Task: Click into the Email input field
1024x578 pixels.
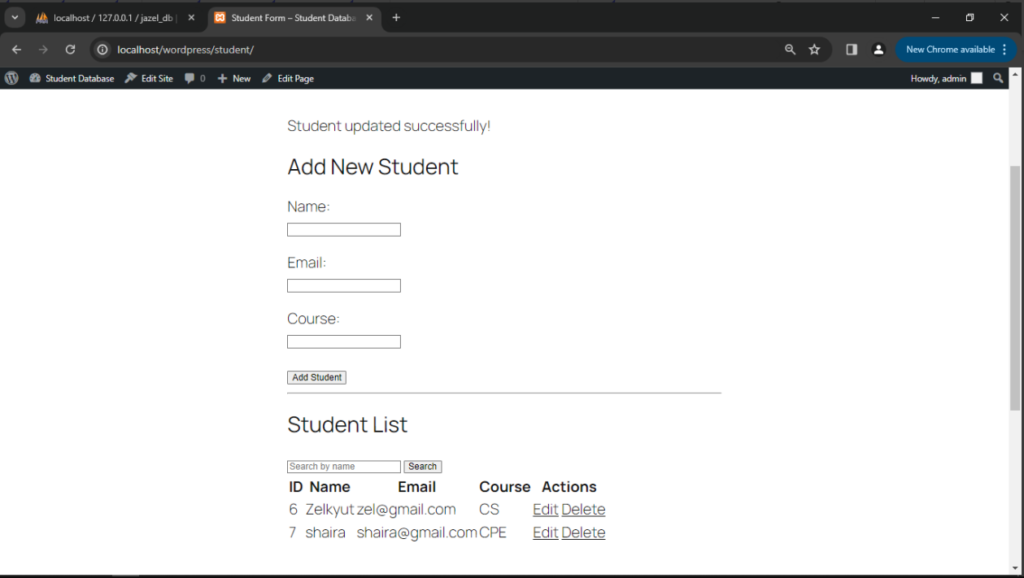Action: (x=343, y=286)
